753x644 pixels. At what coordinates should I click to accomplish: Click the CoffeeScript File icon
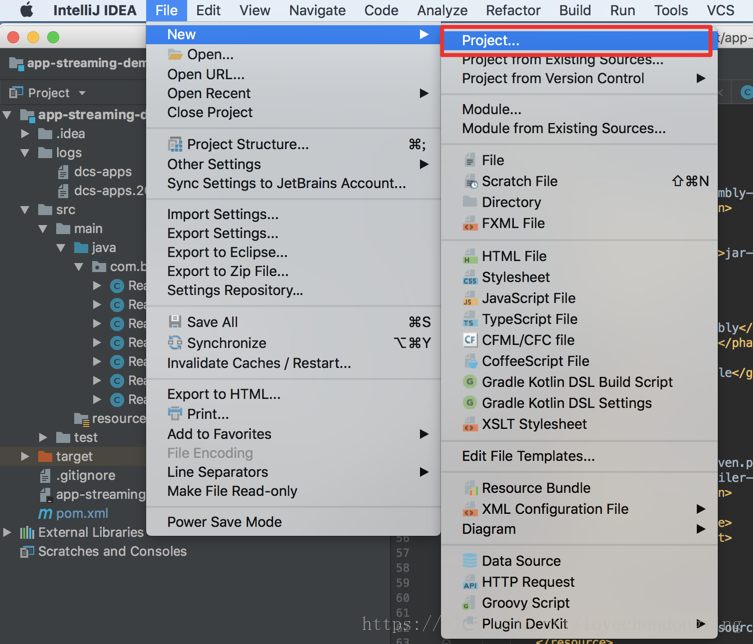pos(470,361)
